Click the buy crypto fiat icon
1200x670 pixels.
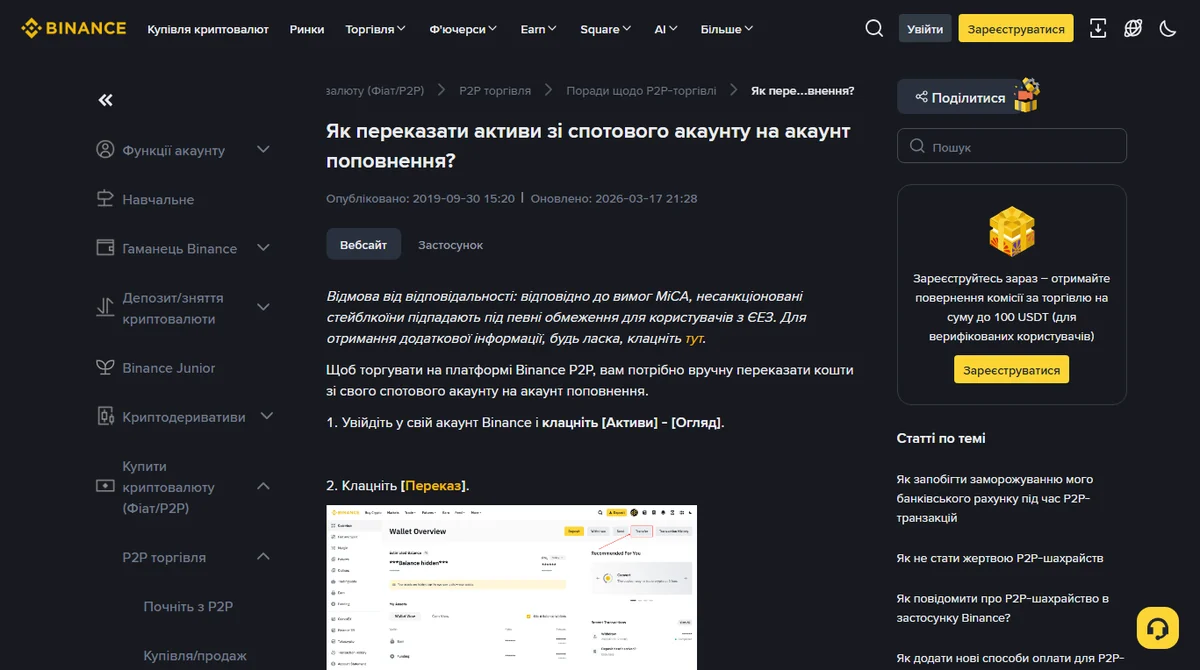pos(105,486)
